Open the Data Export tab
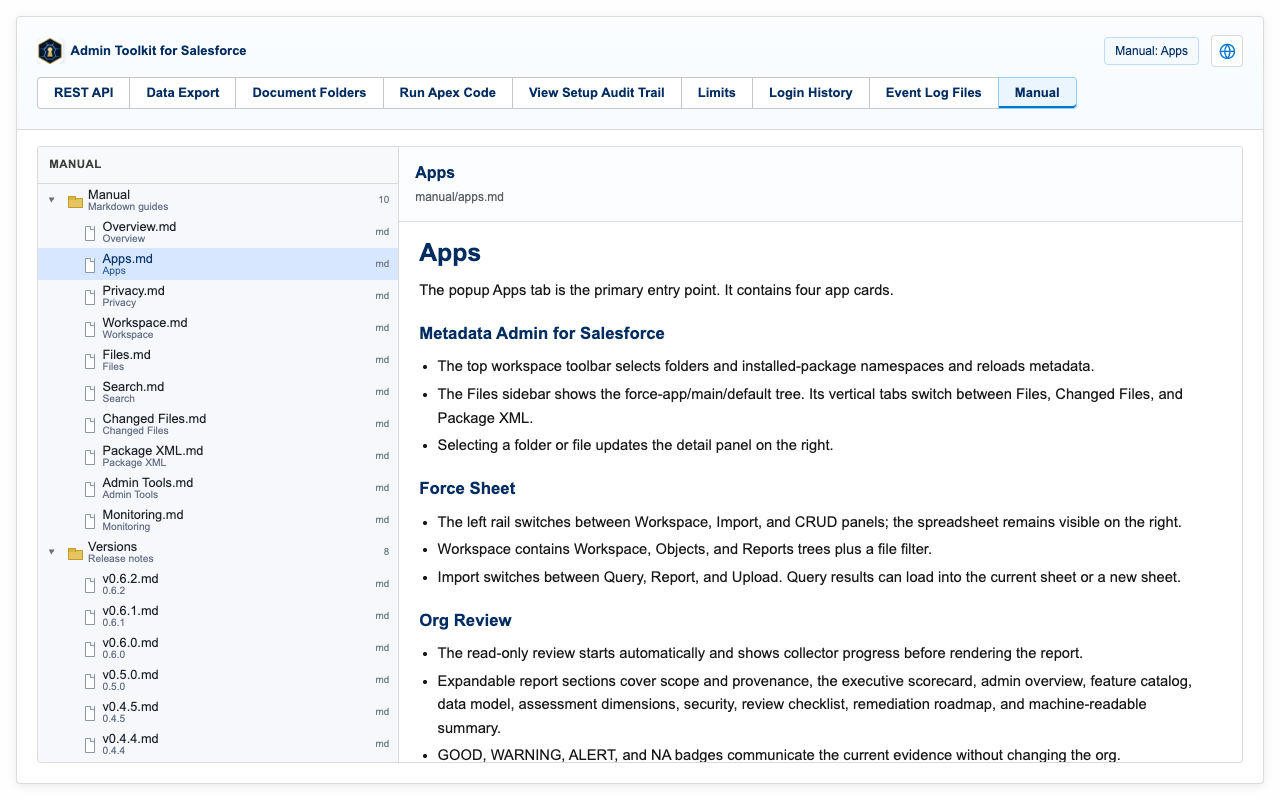The height and width of the screenshot is (800, 1280). 183,93
